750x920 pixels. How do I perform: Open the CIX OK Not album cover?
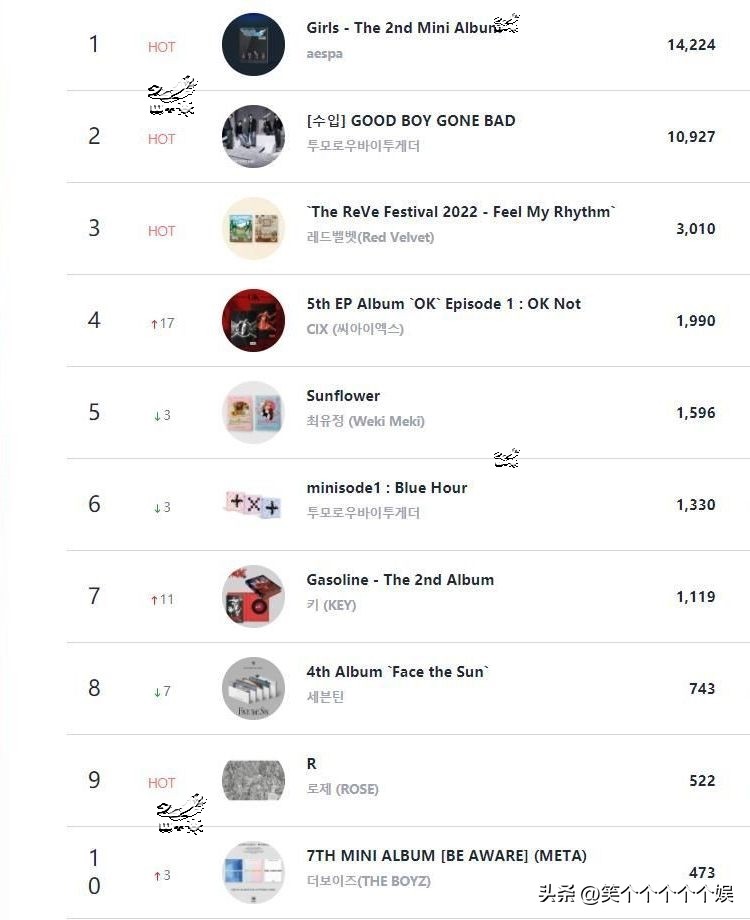253,320
